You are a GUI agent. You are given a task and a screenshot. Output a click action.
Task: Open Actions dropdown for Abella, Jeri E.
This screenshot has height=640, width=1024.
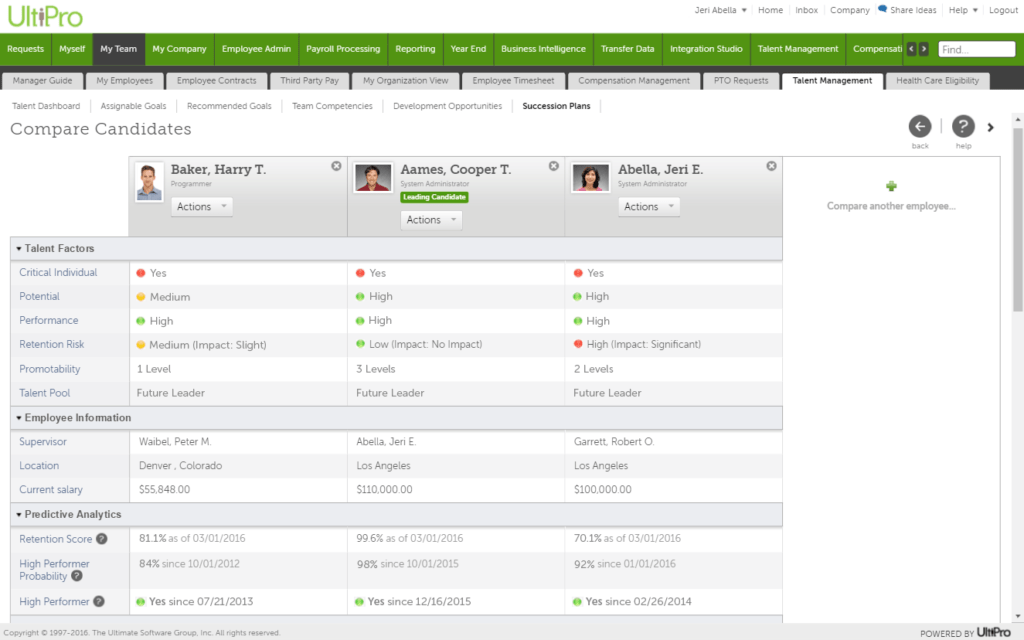pyautogui.click(x=648, y=206)
